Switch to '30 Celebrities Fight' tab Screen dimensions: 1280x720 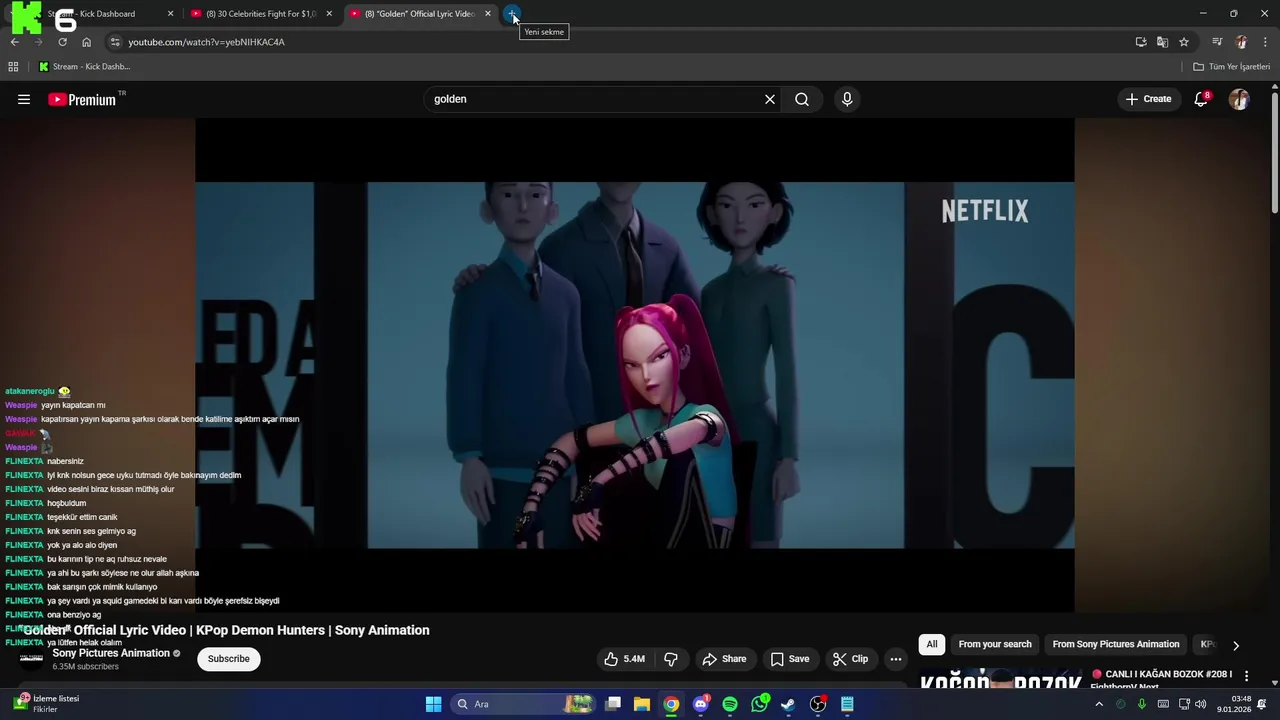tap(260, 14)
